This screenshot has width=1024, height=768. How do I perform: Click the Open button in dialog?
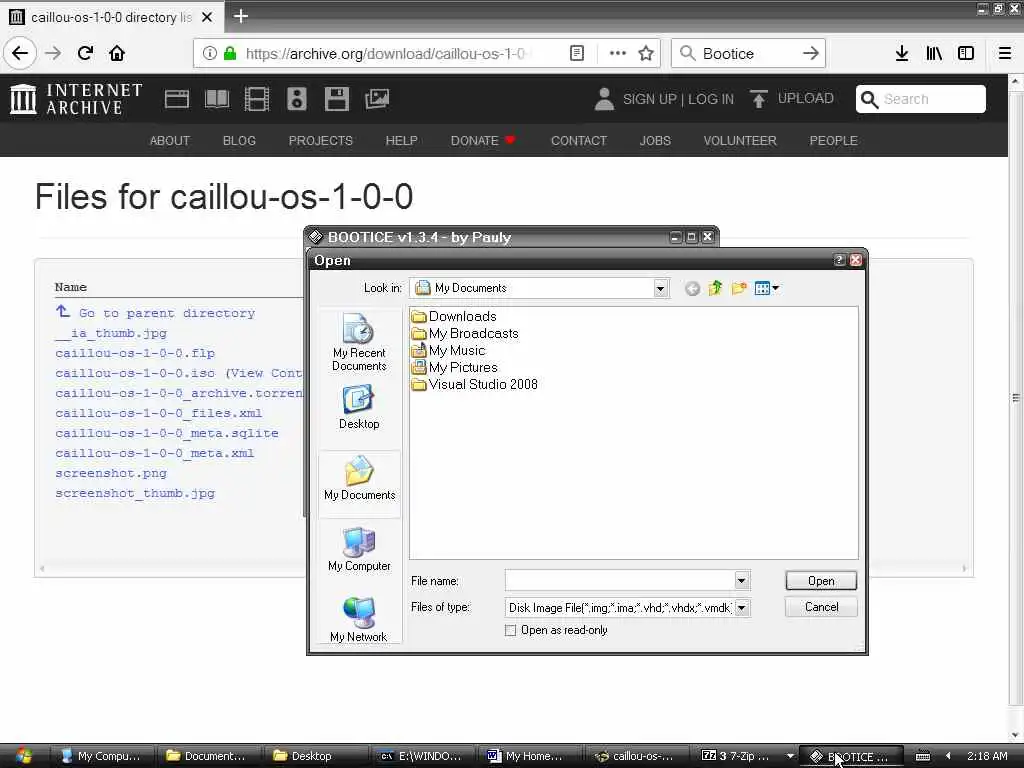pos(821,581)
